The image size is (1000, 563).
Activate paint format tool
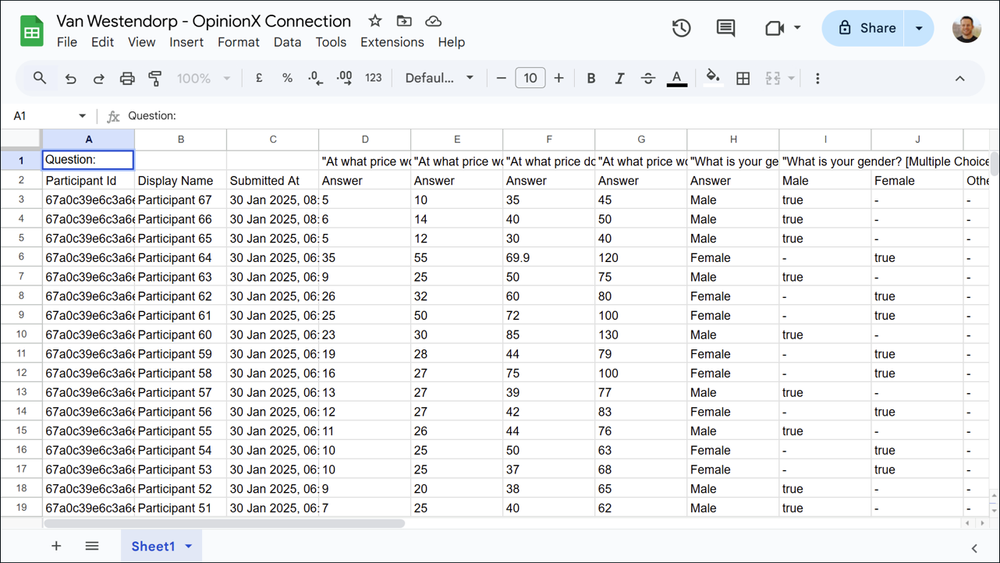coord(155,78)
